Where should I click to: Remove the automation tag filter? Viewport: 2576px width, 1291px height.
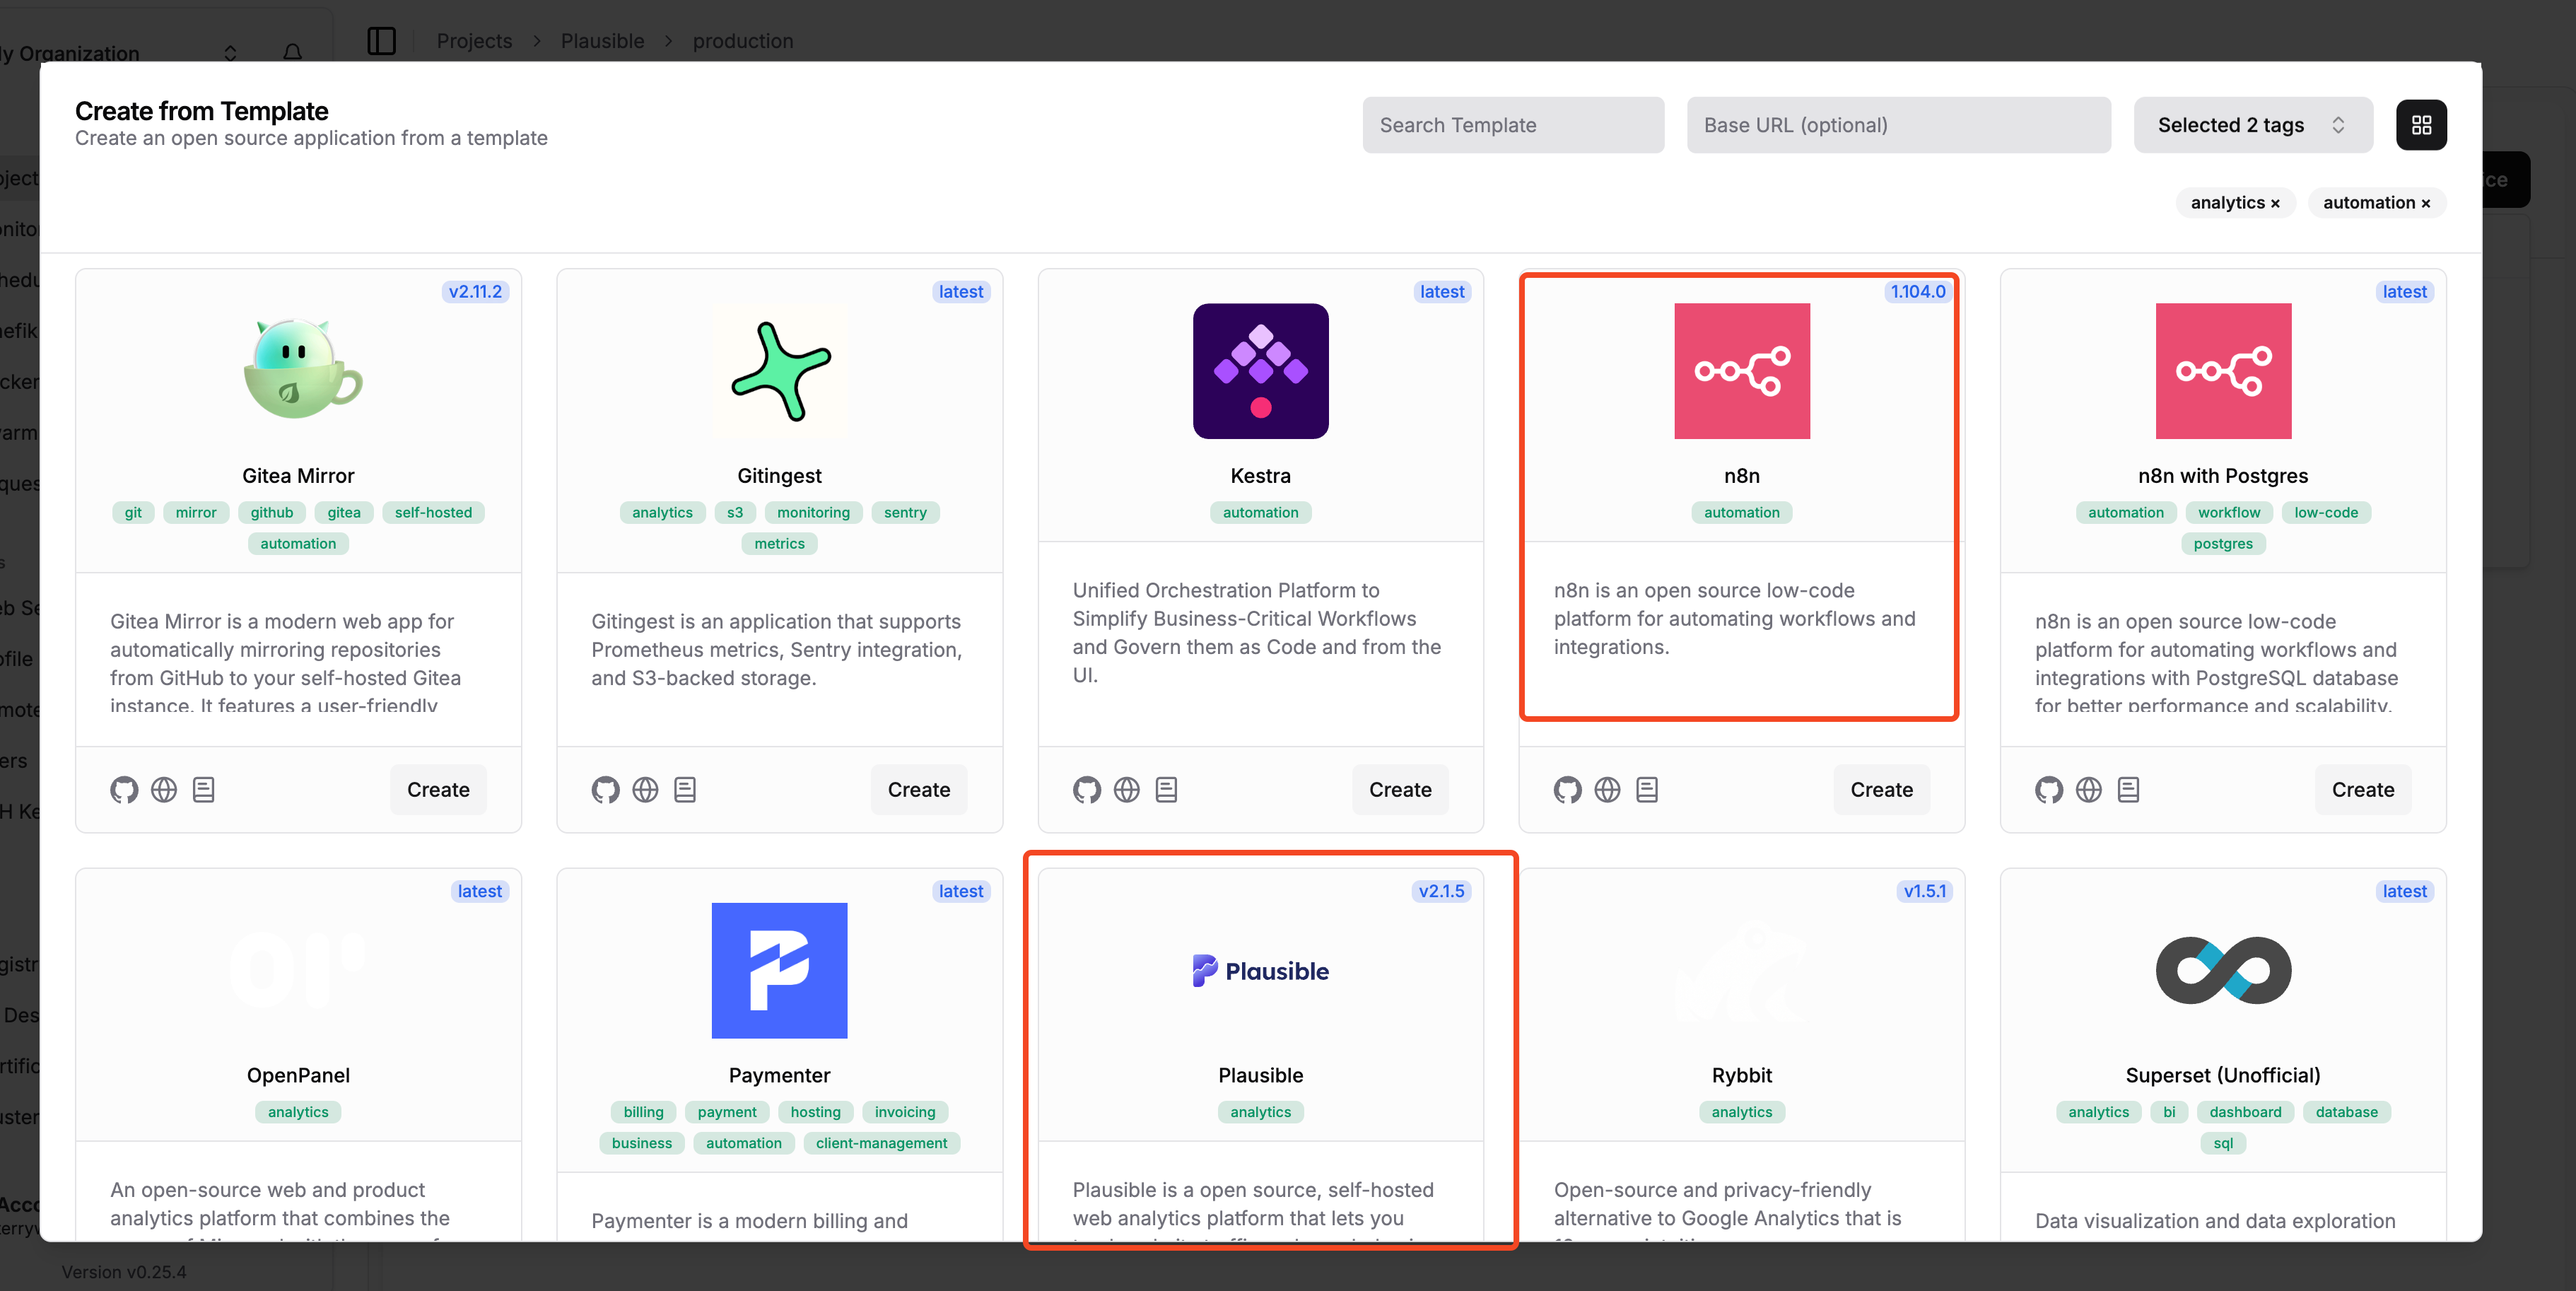pos(2425,203)
